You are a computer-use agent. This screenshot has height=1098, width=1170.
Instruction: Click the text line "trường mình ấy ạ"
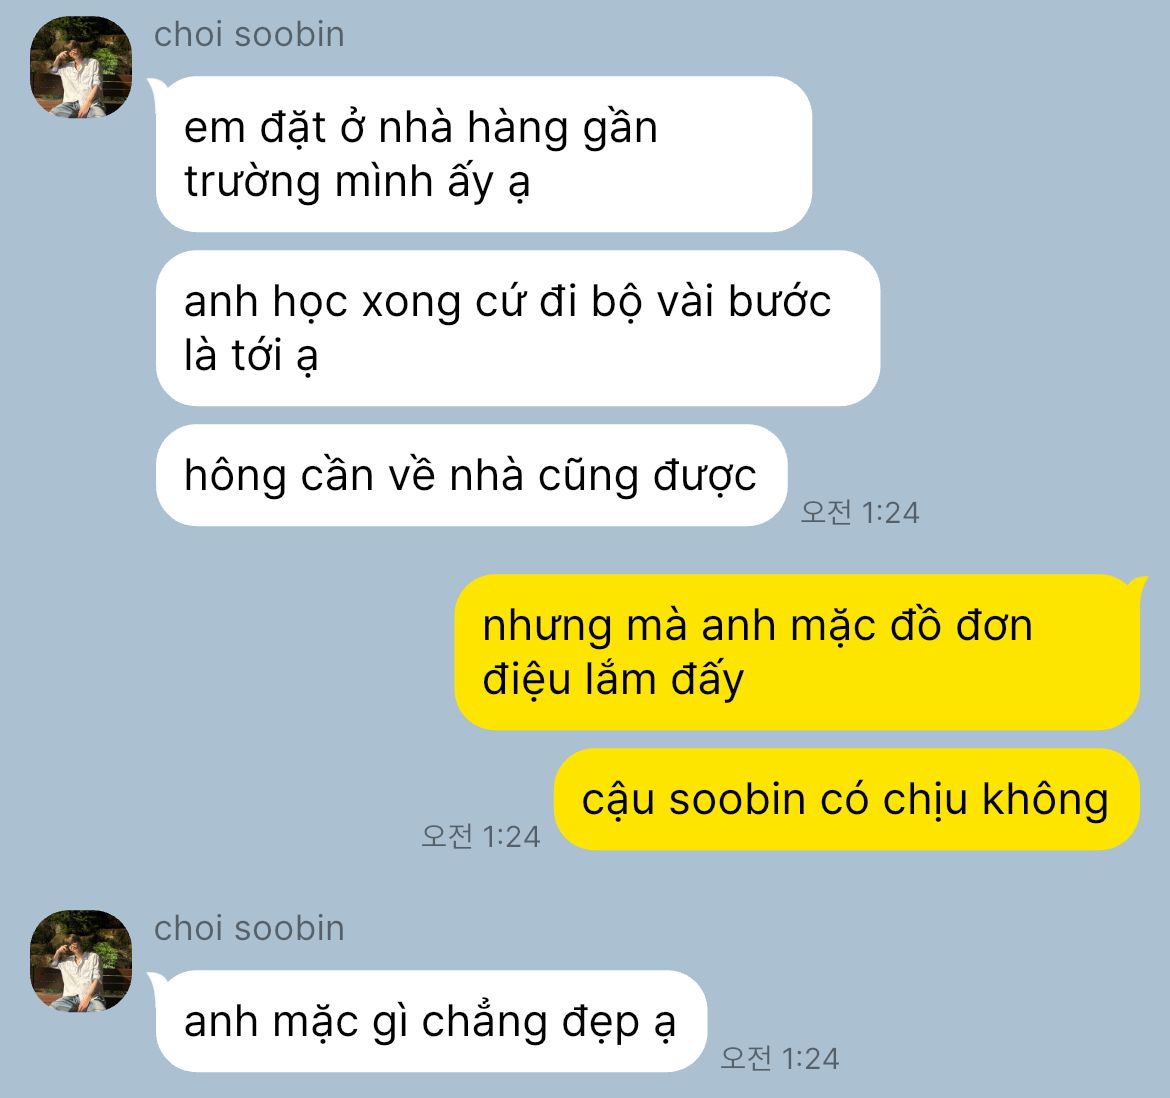[x=357, y=182]
